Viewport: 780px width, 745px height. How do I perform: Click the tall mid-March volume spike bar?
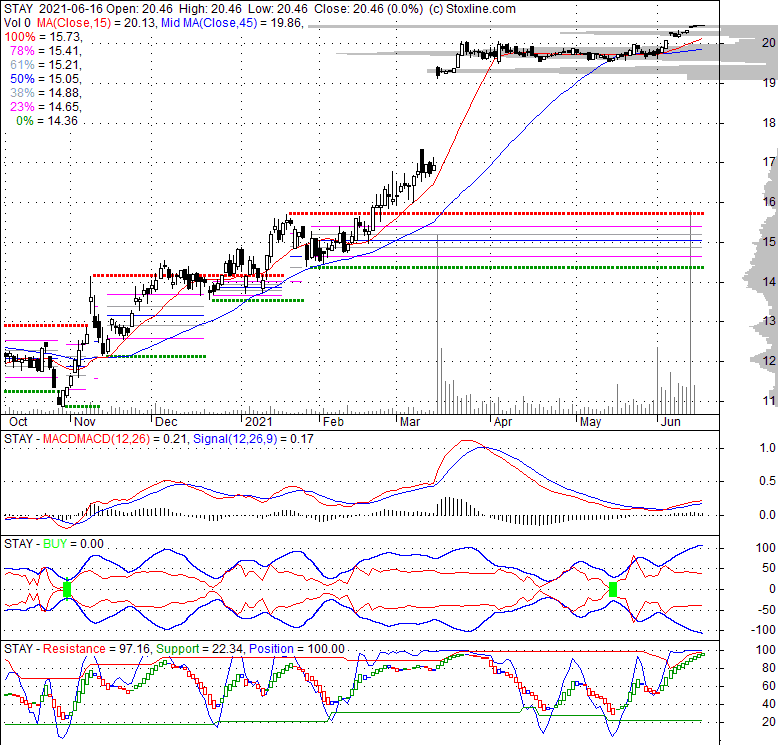click(x=437, y=324)
